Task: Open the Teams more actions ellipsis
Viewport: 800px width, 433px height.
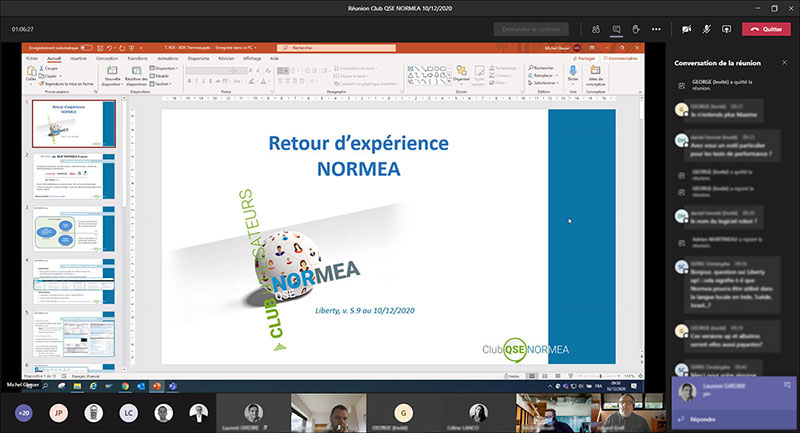Action: [x=656, y=29]
